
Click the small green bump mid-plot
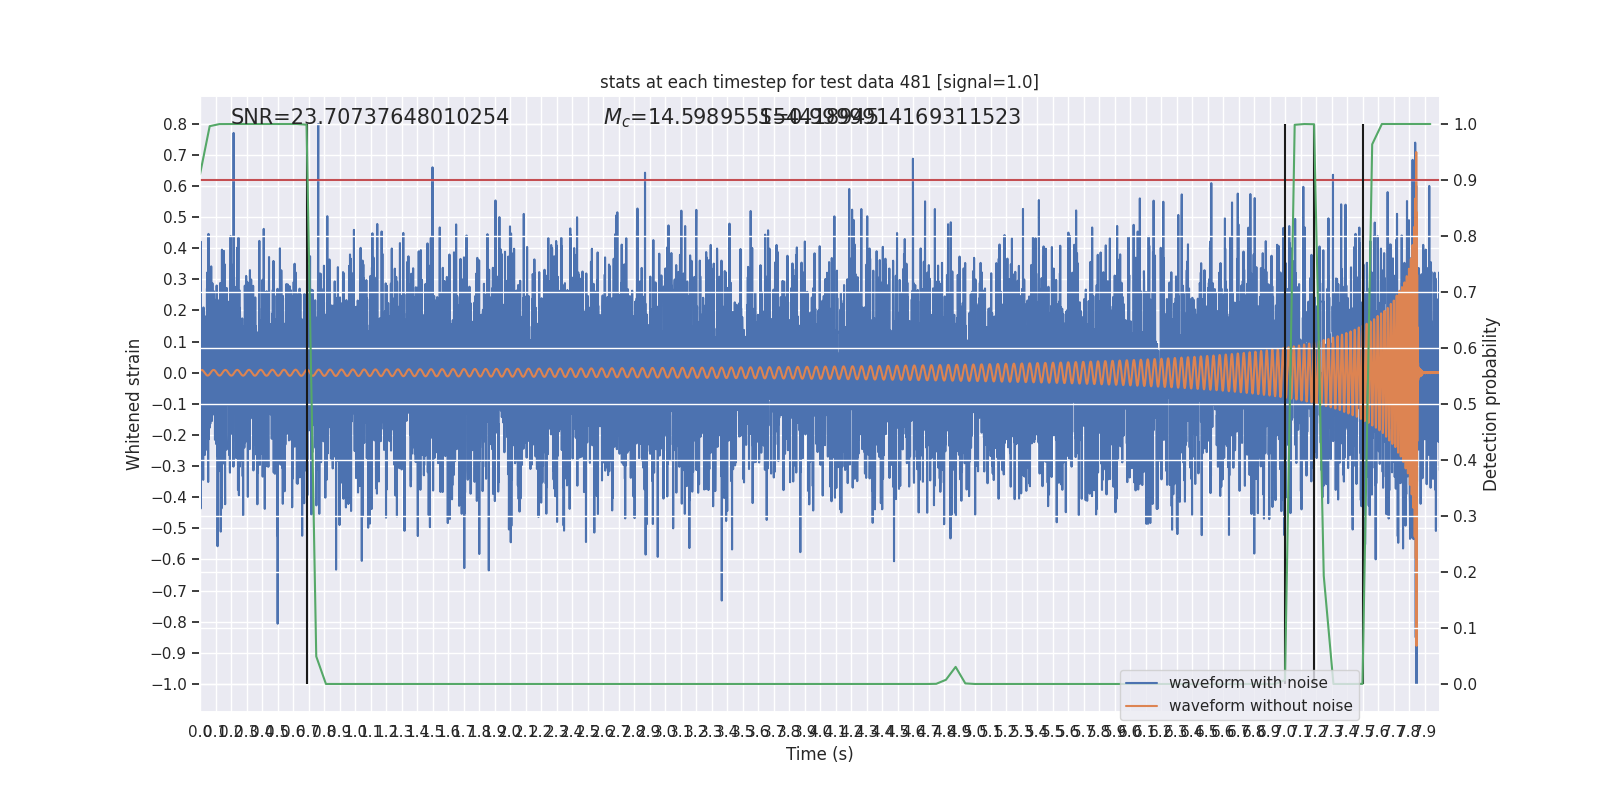click(x=955, y=668)
